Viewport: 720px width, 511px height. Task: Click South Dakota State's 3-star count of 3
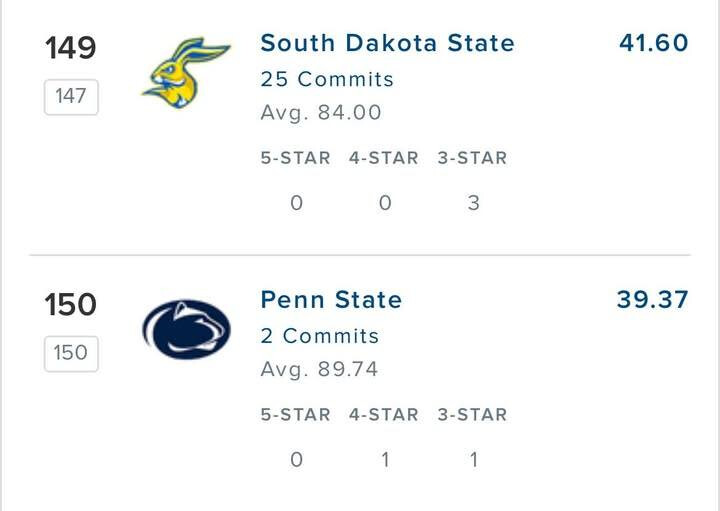point(473,203)
